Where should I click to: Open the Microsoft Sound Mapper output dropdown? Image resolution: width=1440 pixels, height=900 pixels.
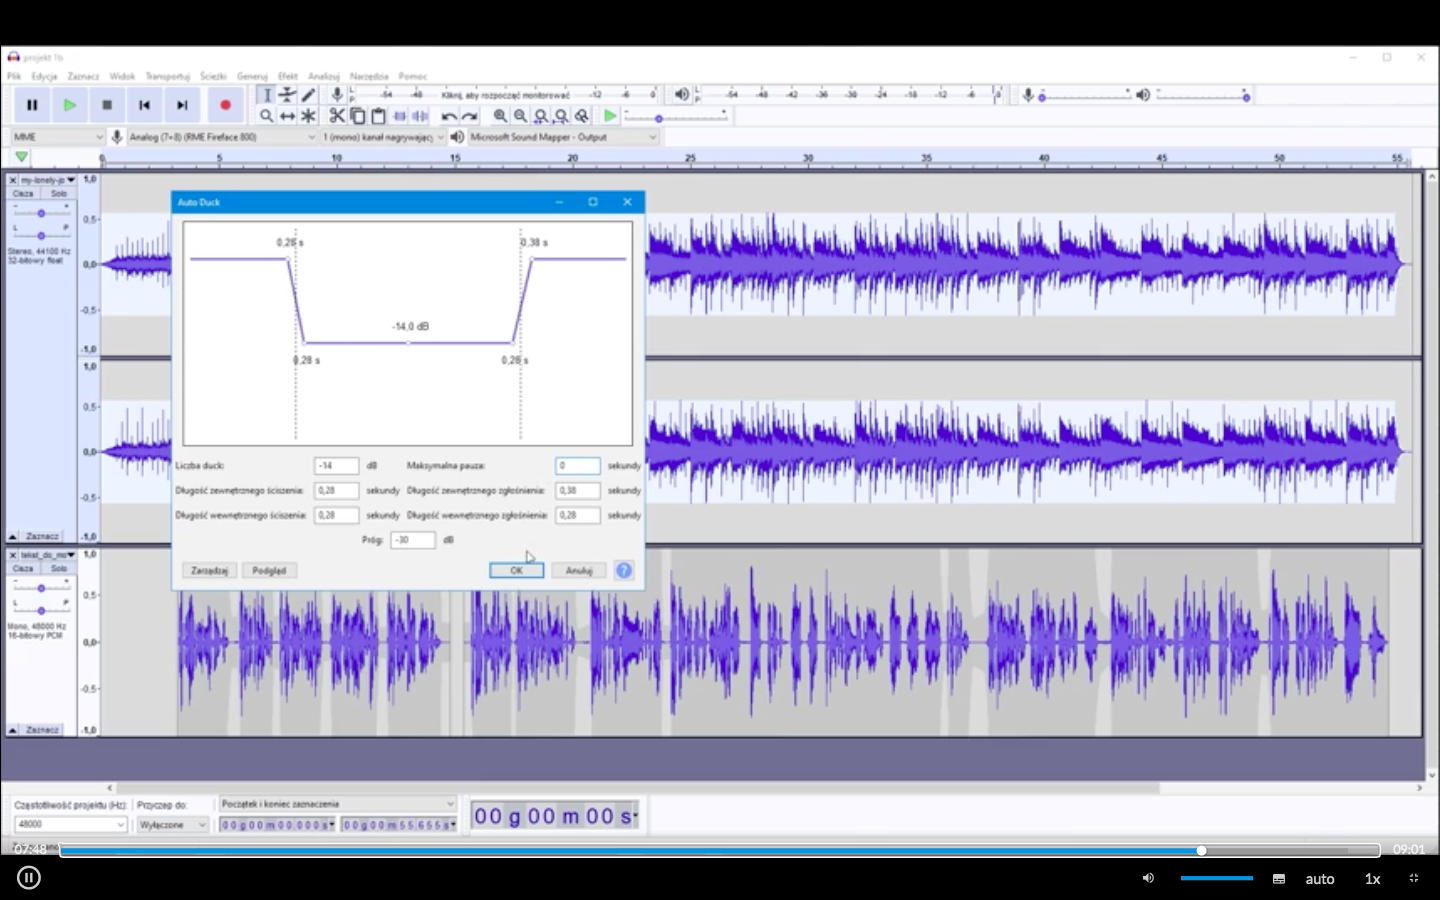tap(563, 137)
